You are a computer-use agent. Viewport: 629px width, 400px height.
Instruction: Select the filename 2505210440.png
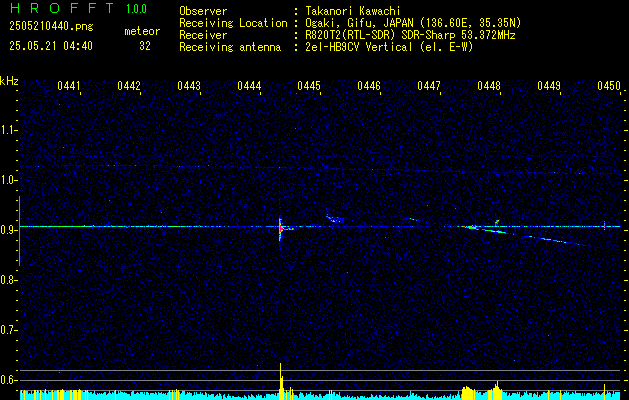coord(51,27)
